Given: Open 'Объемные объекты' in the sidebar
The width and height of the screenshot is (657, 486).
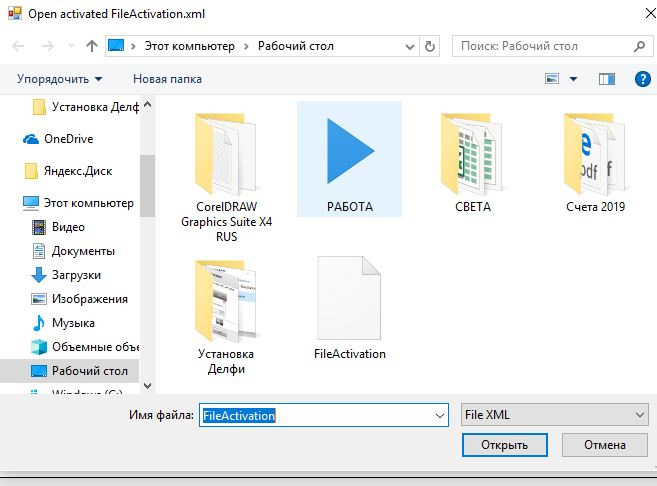Looking at the screenshot, I should point(85,347).
